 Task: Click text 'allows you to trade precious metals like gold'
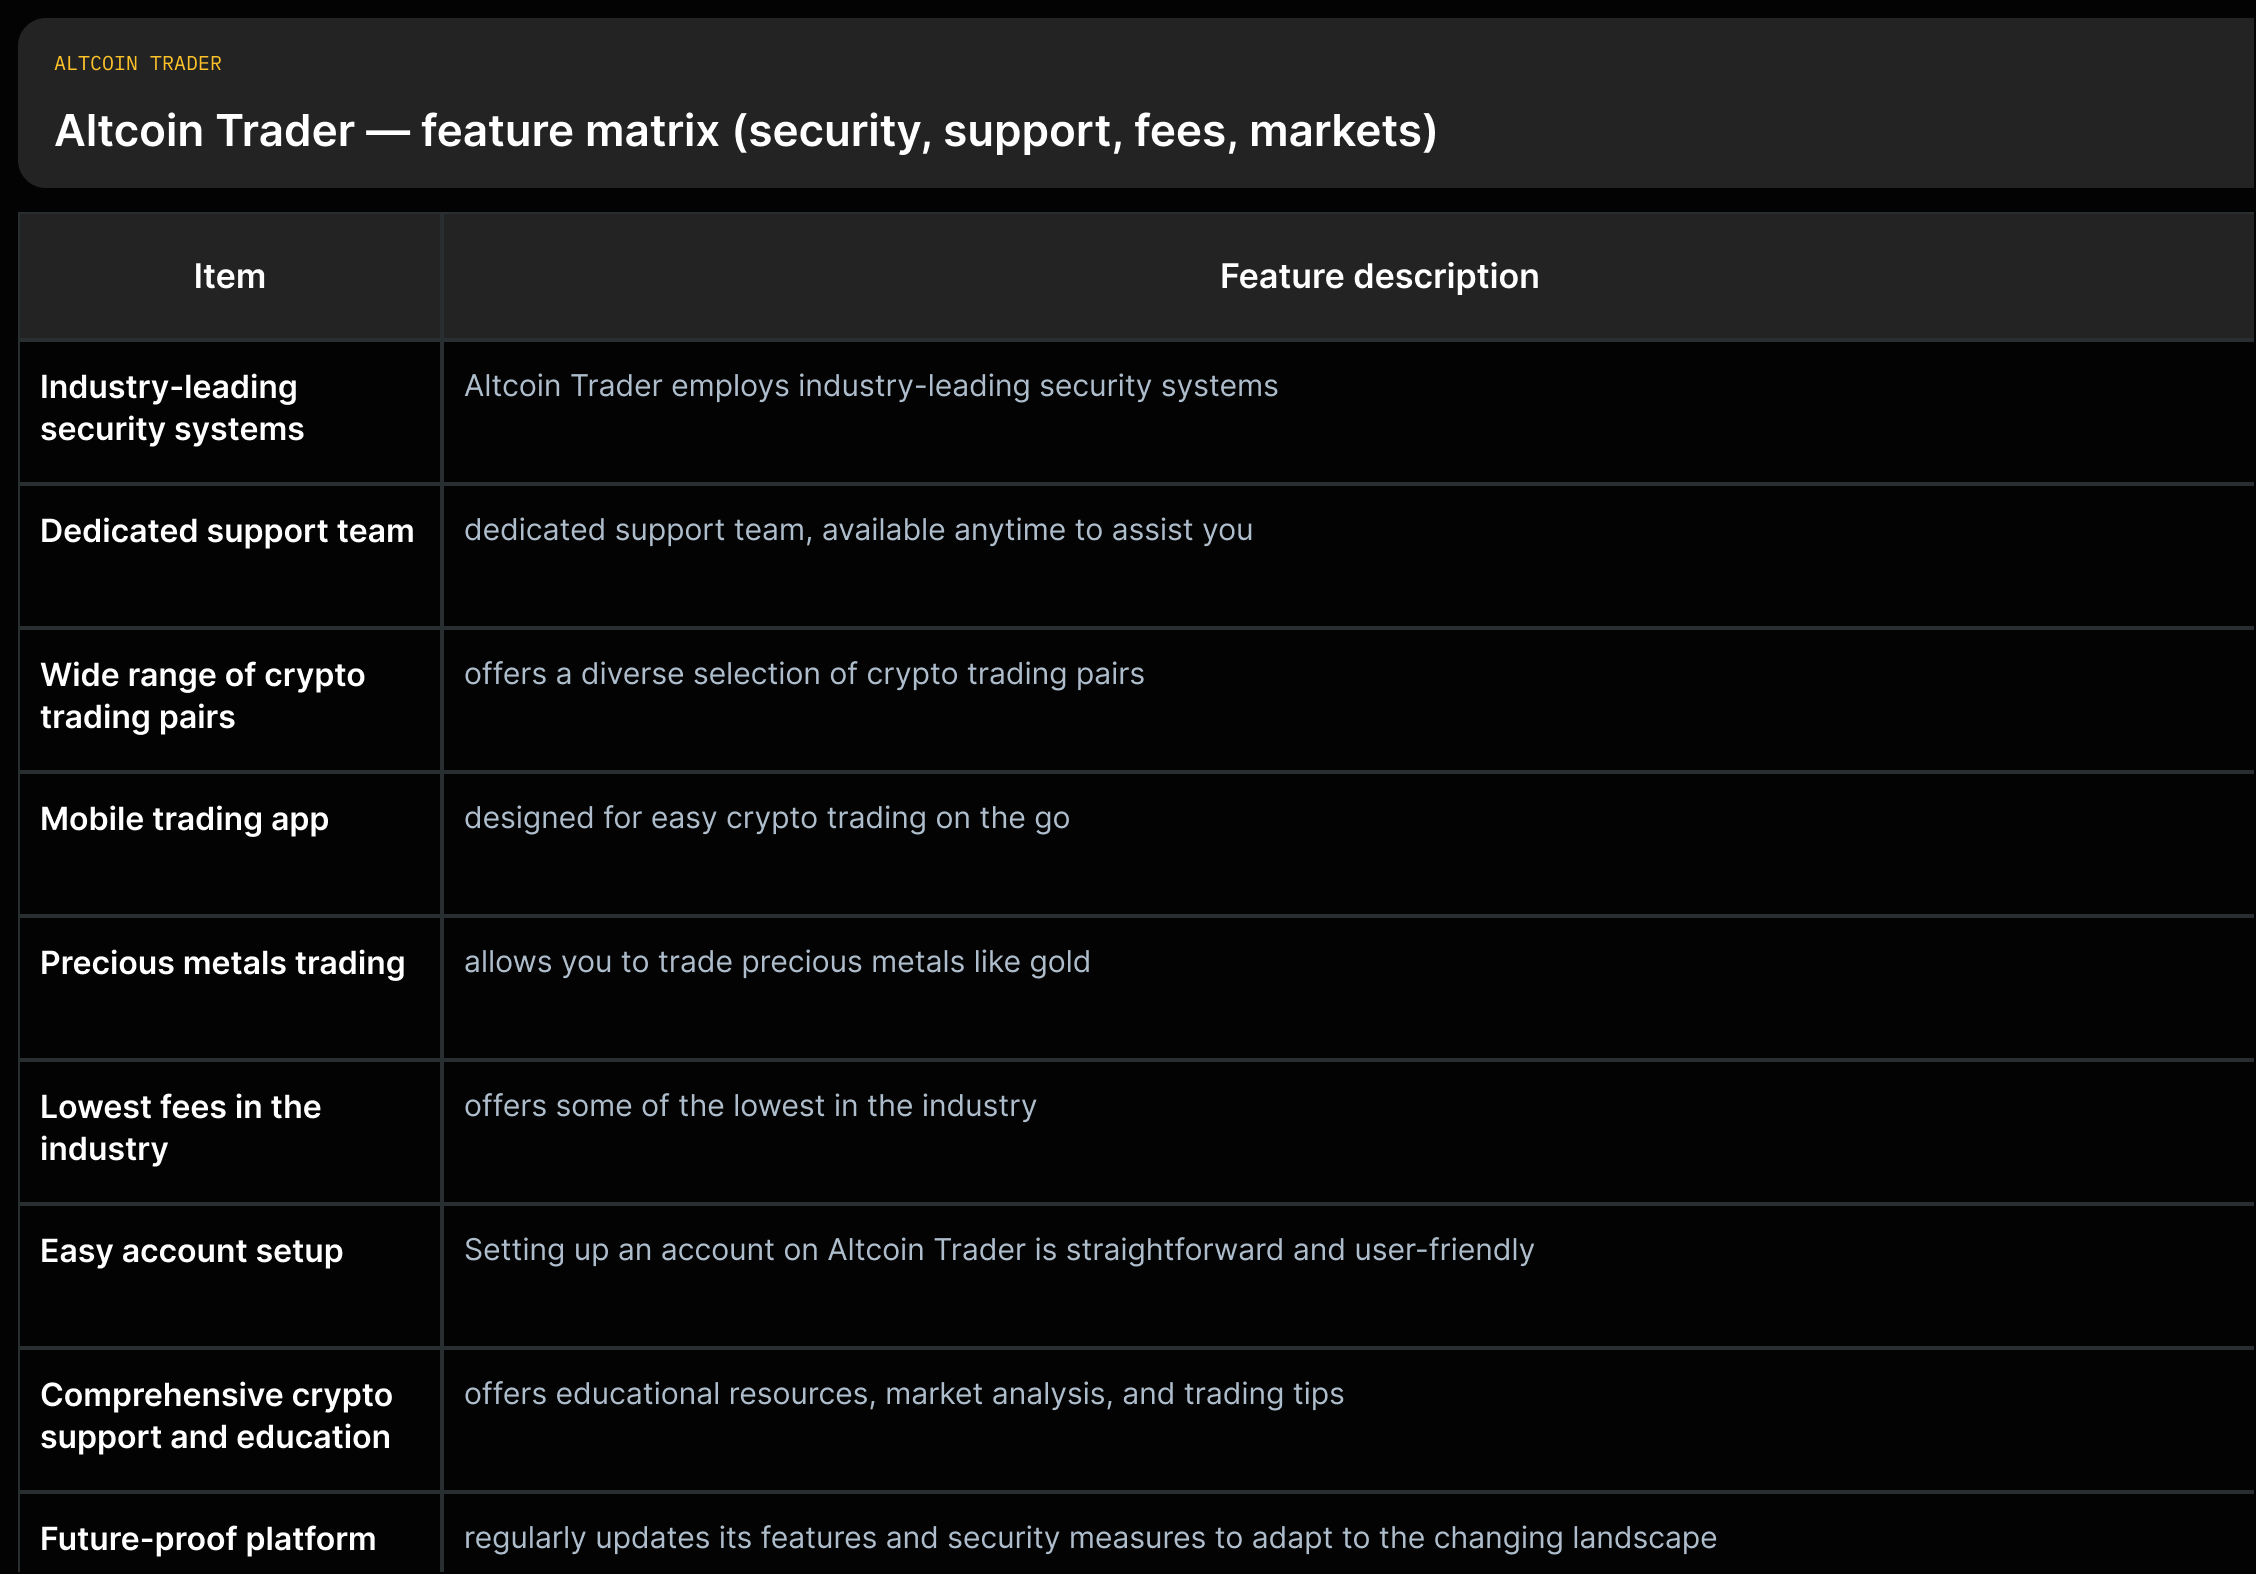coord(777,962)
